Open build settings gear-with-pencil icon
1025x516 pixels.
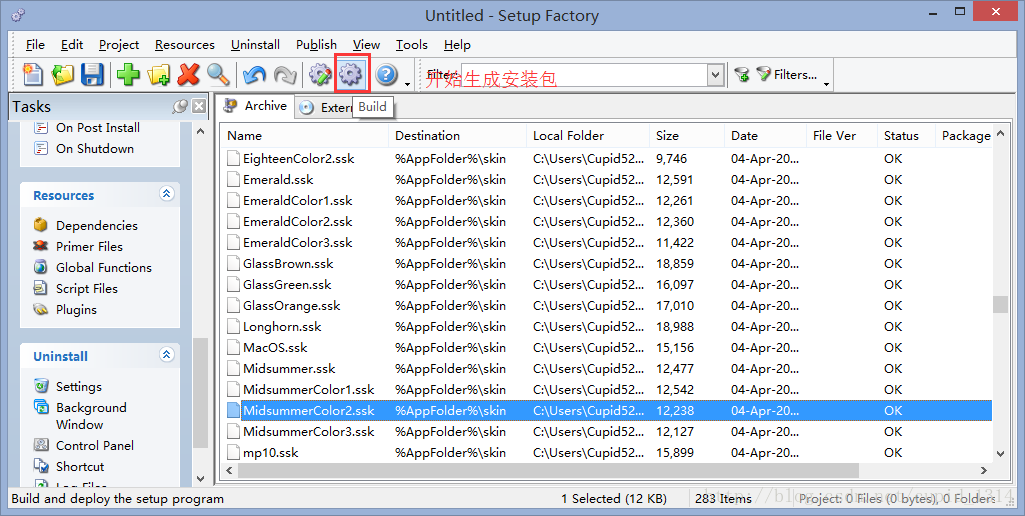(x=320, y=75)
